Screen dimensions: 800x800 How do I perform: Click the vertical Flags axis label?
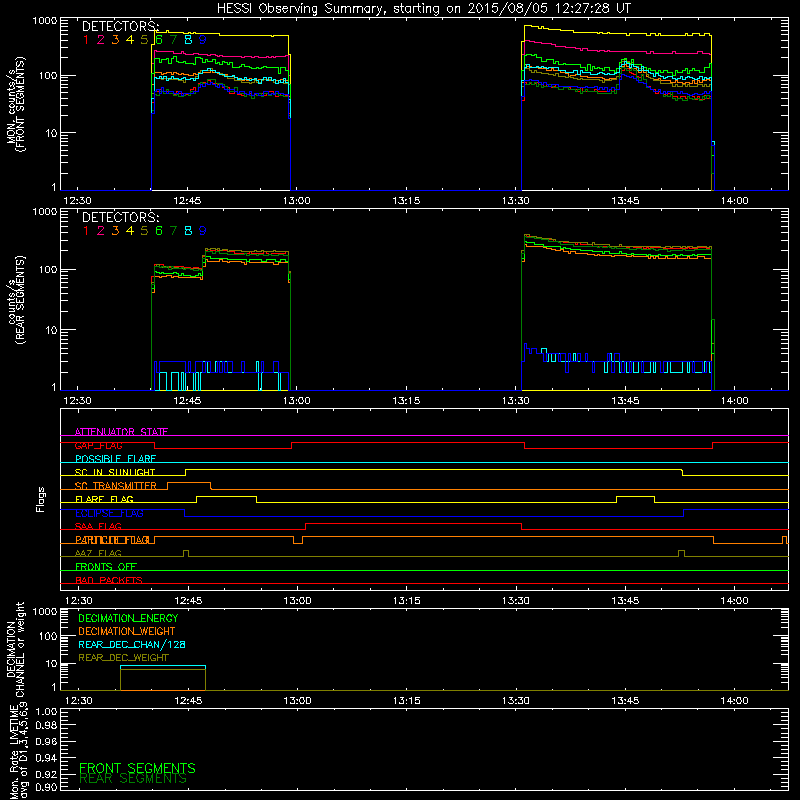41,499
